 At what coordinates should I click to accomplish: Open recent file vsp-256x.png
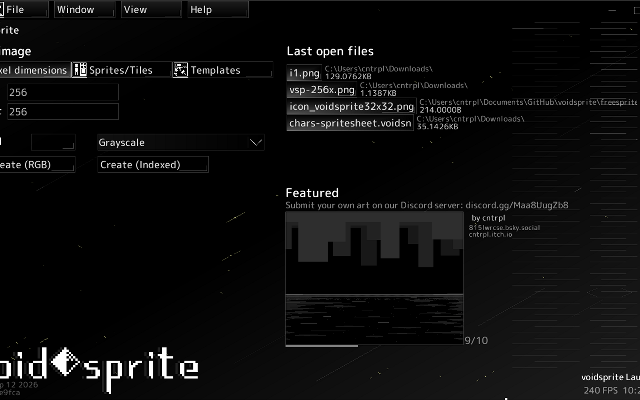tap(322, 90)
